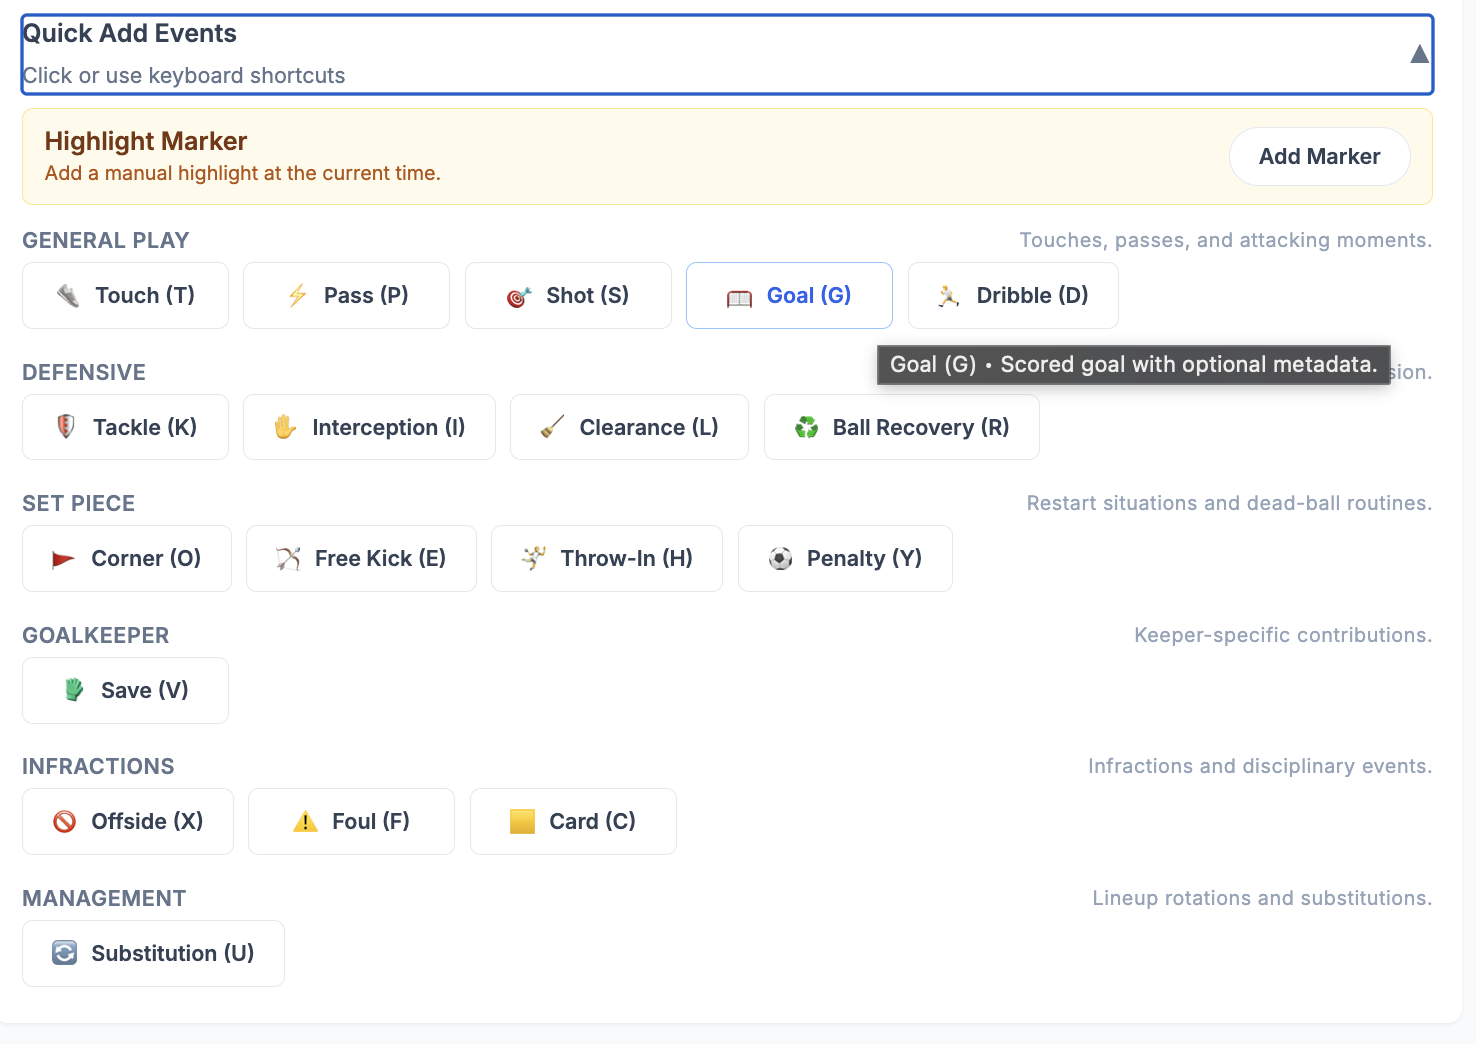
Task: Click the soccer ball Penalty icon
Action: [x=780, y=559]
